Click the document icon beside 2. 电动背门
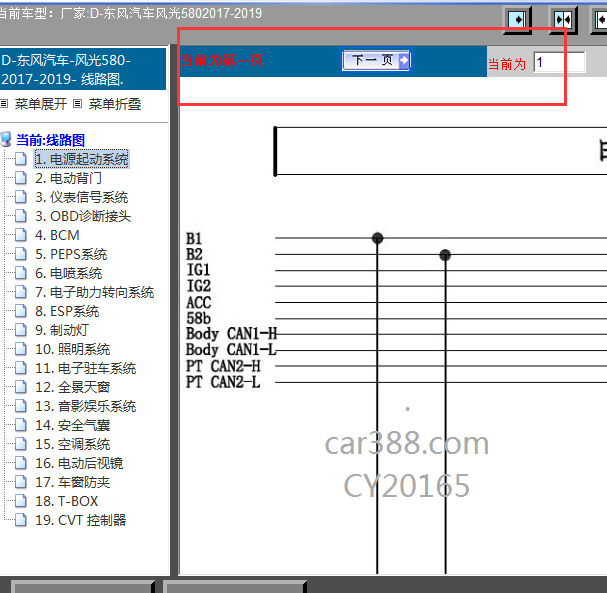The height and width of the screenshot is (593, 607). pyautogui.click(x=21, y=178)
